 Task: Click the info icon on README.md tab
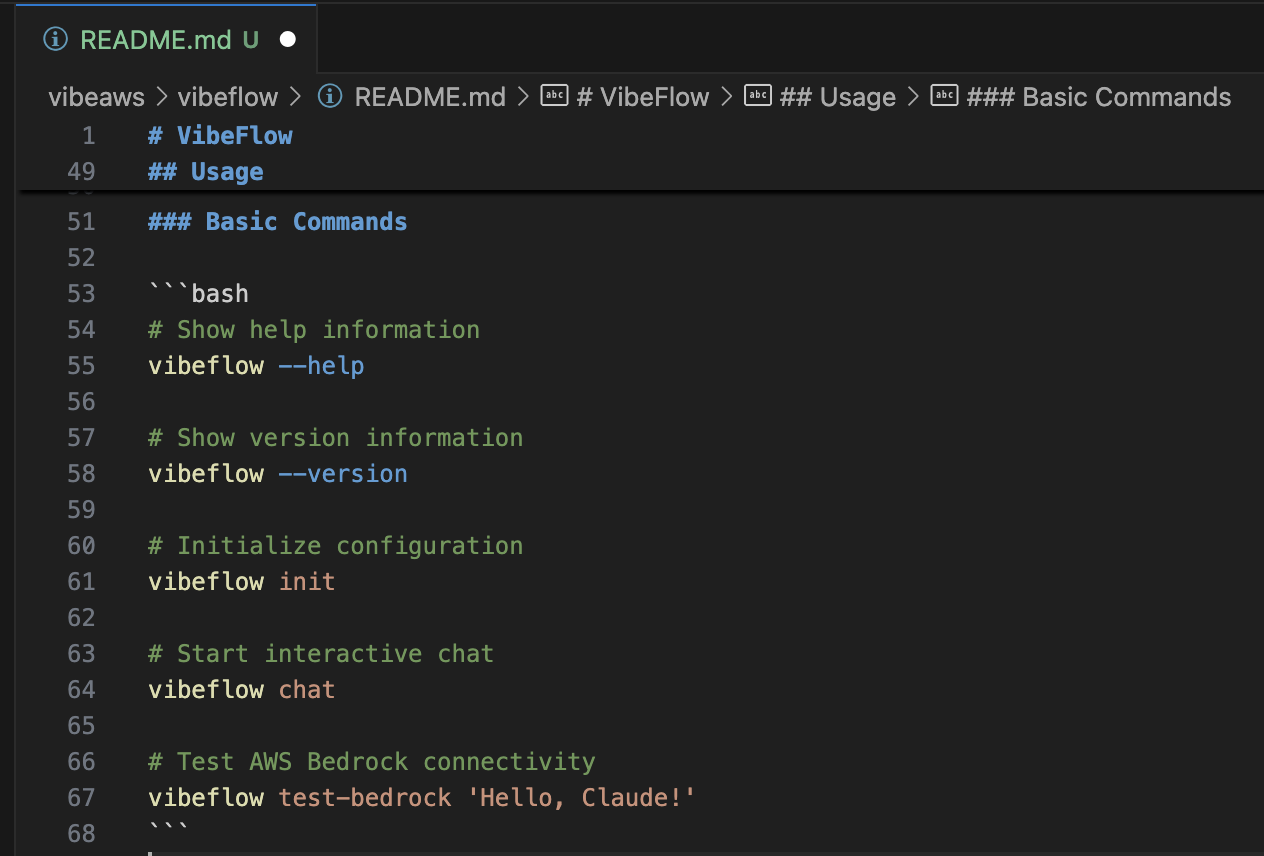click(x=57, y=39)
